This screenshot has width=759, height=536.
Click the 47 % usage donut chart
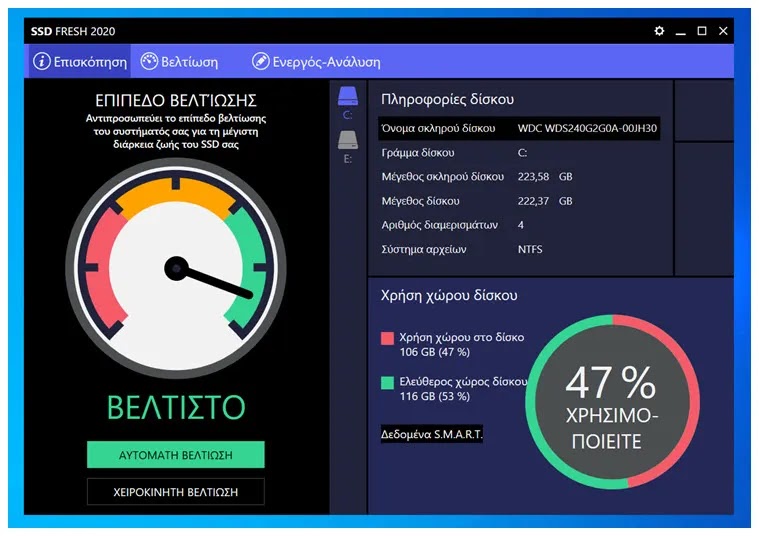point(612,402)
